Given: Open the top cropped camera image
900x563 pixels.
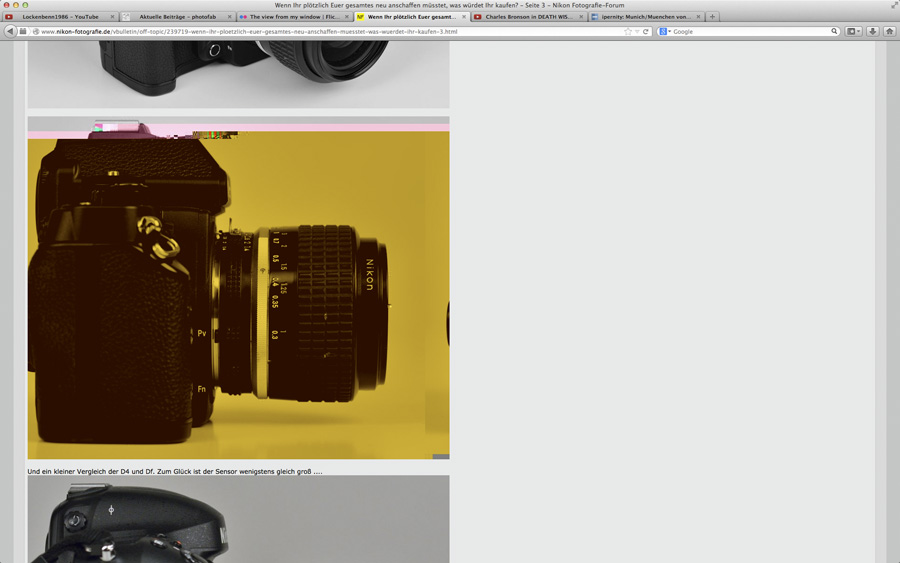Looking at the screenshot, I should [x=238, y=74].
